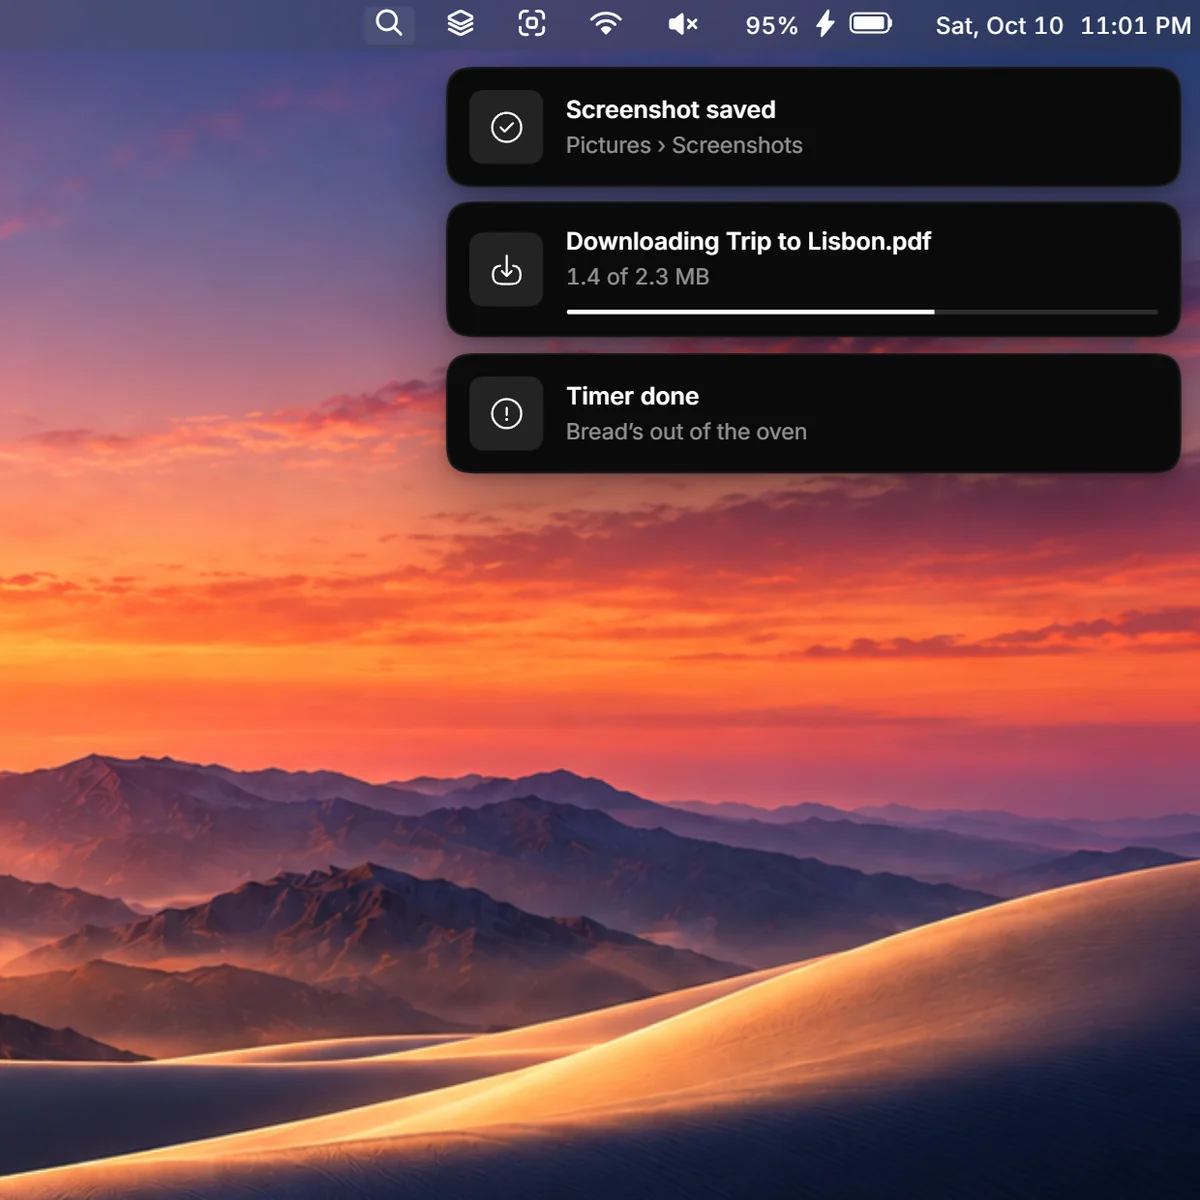Open Downloading Trip to Lisbon.pdf notification
This screenshot has width=1200, height=1200.
click(748, 241)
